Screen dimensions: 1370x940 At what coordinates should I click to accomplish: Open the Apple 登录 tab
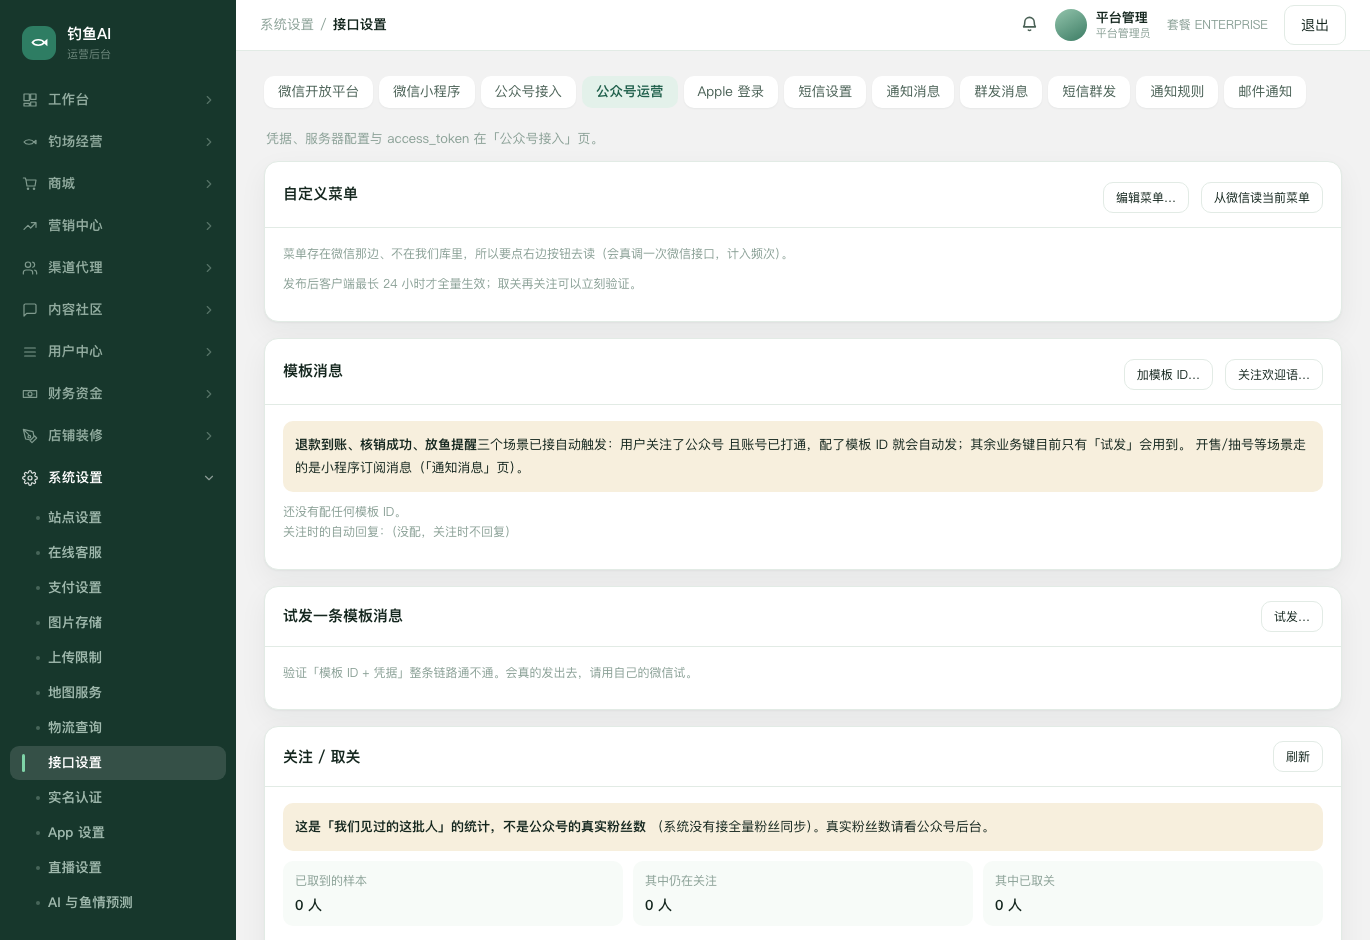(730, 92)
